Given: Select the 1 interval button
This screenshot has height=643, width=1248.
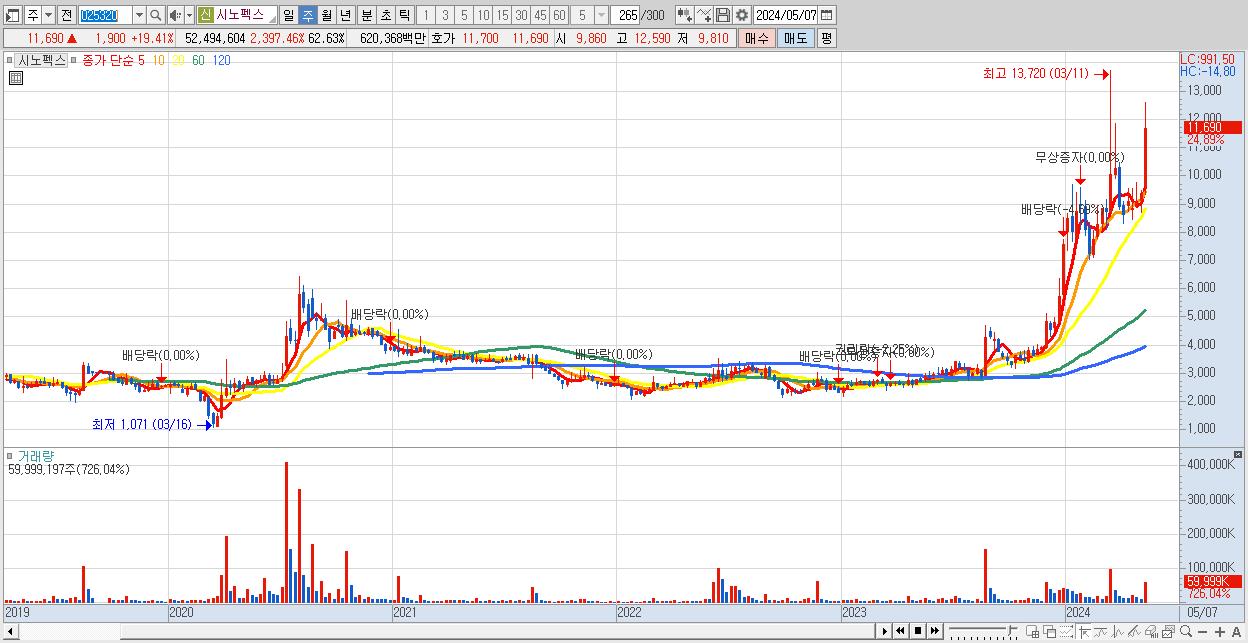Looking at the screenshot, I should coord(425,15).
